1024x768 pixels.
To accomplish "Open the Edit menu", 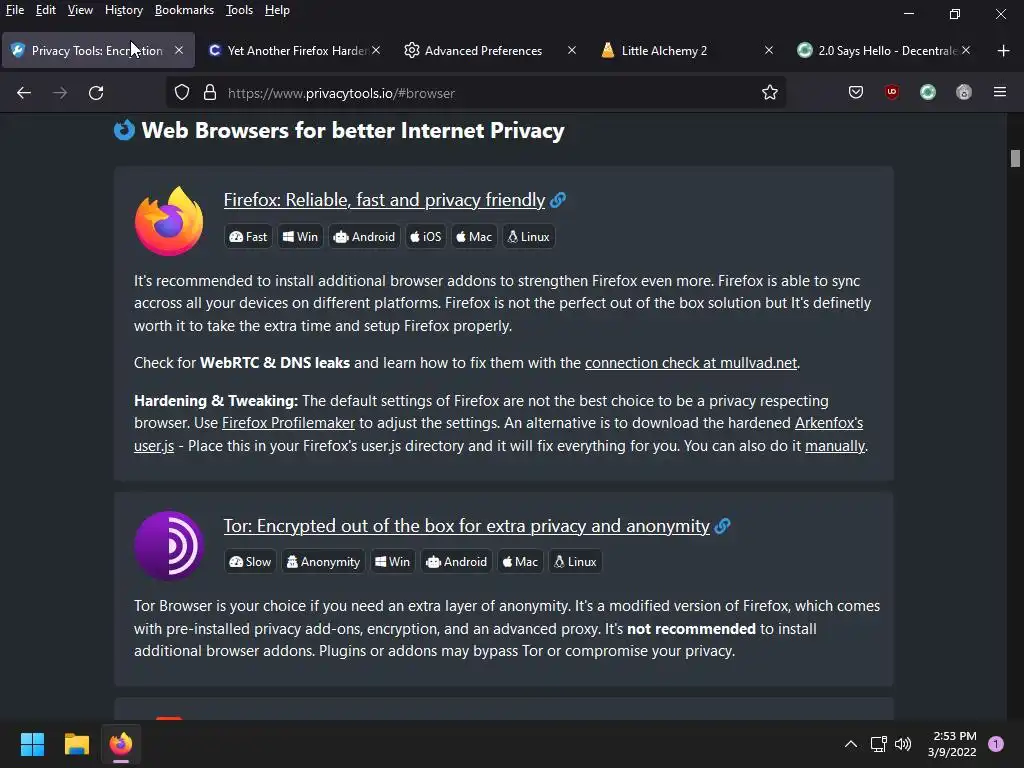I will coord(46,10).
